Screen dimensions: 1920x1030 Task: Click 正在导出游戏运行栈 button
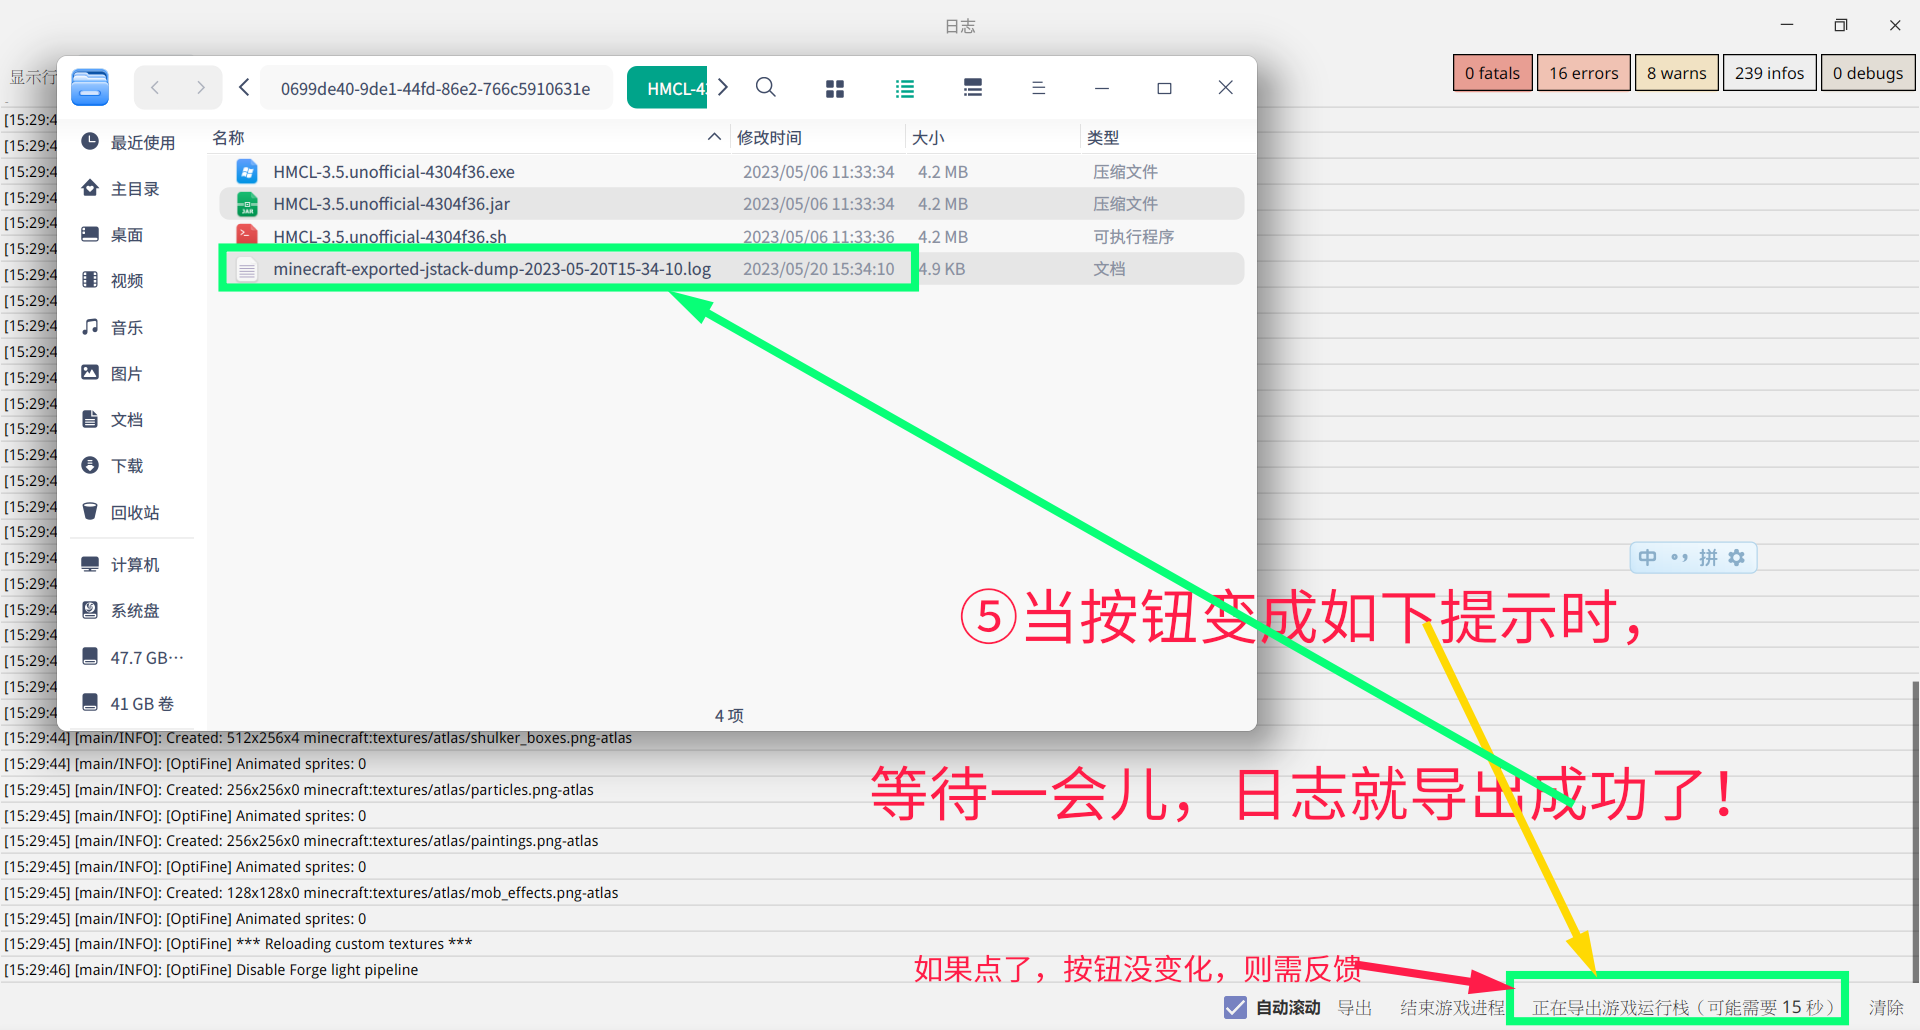[x=1683, y=1007]
